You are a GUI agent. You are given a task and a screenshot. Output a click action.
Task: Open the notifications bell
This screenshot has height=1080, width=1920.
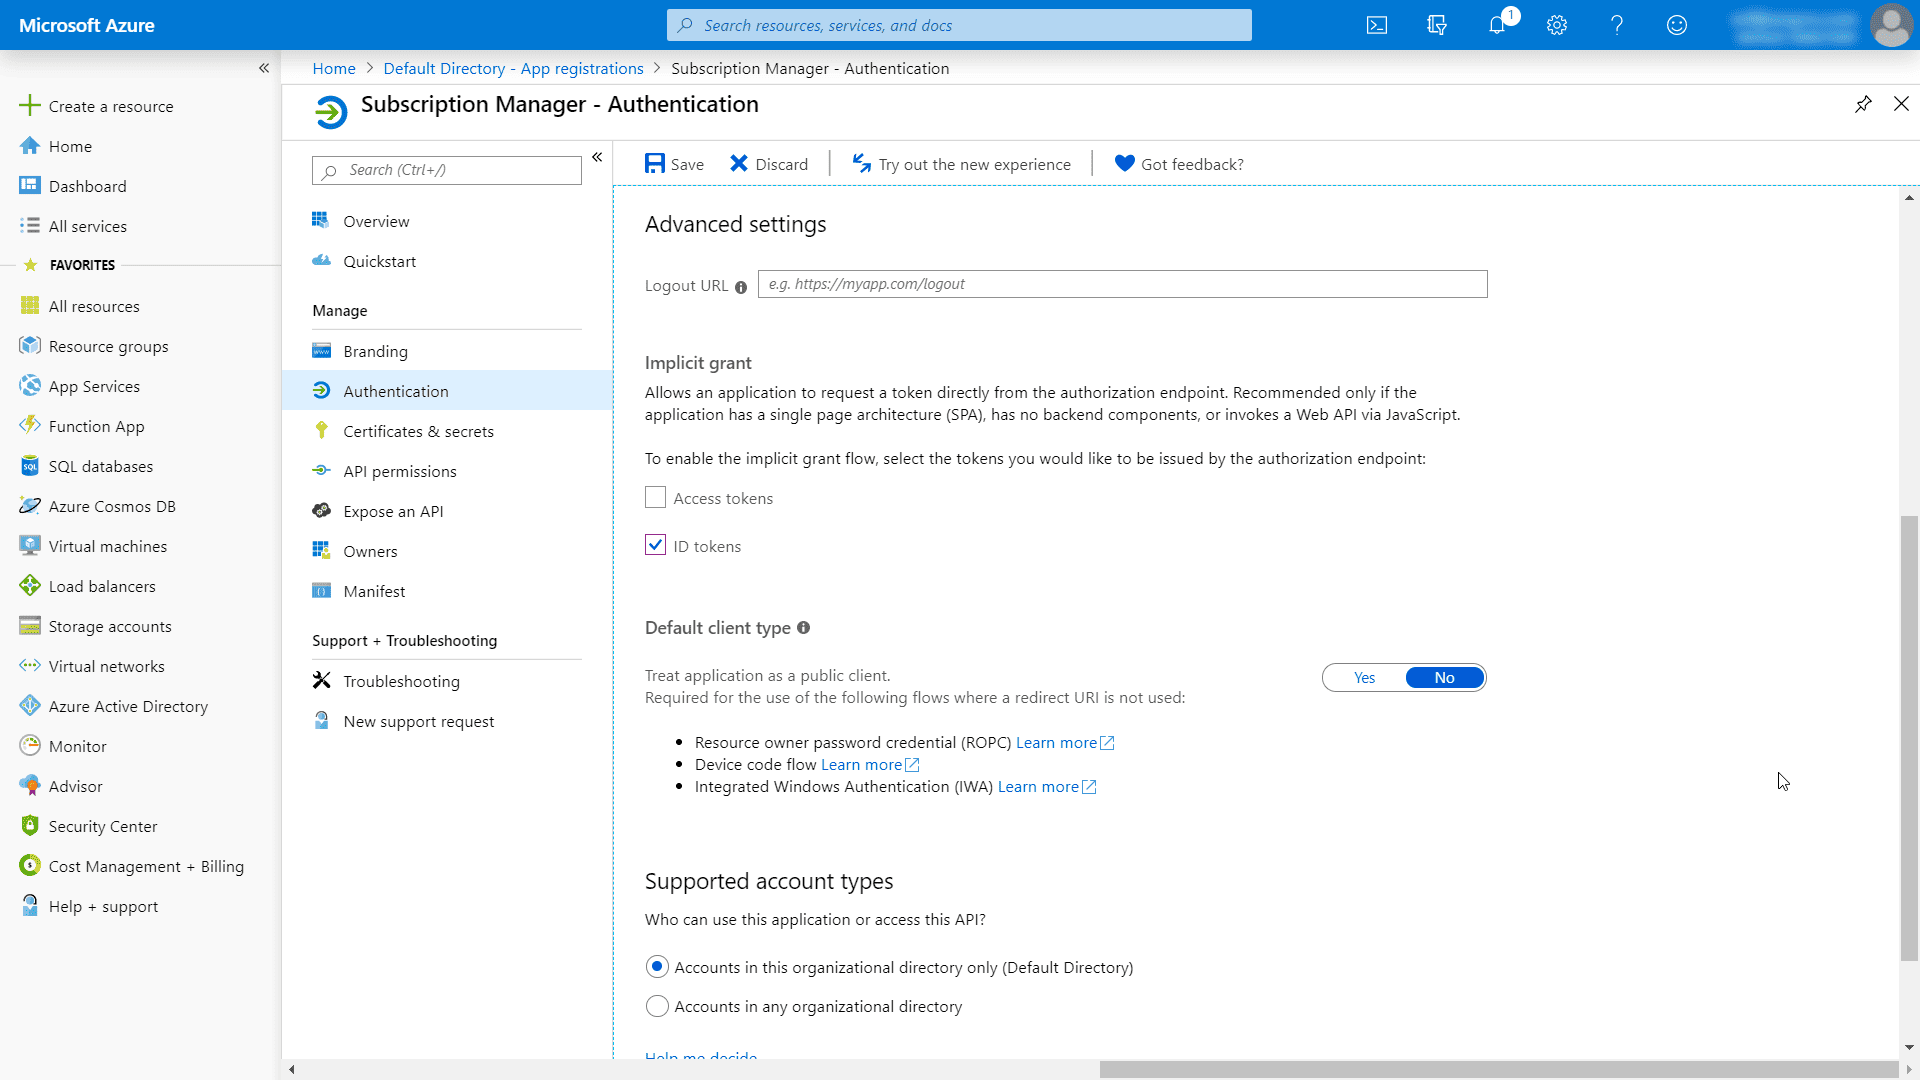coord(1497,25)
